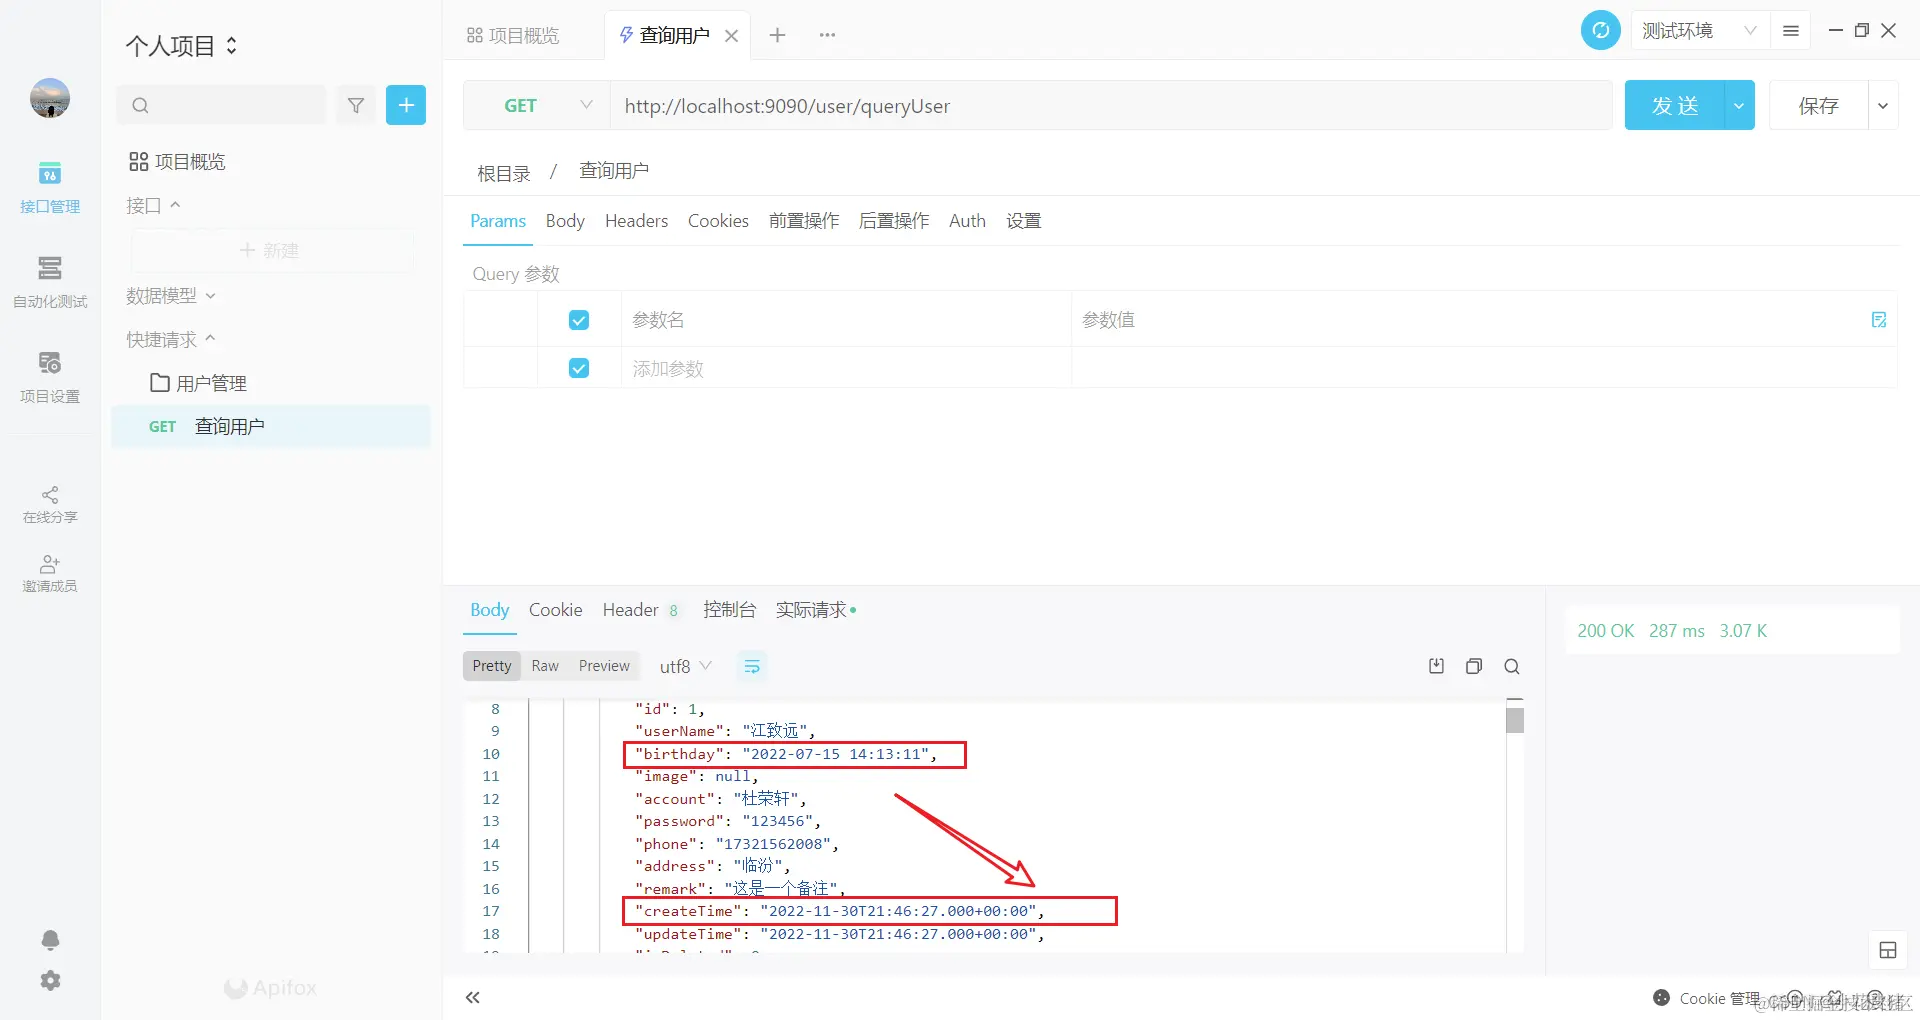Switch to the 项目概览 tab
The width and height of the screenshot is (1920, 1020).
pyautogui.click(x=513, y=36)
